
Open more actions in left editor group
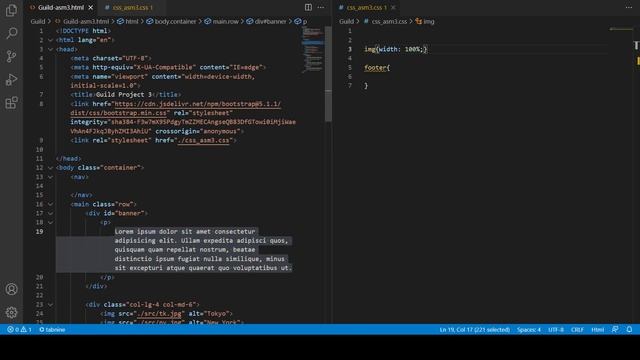321,7
